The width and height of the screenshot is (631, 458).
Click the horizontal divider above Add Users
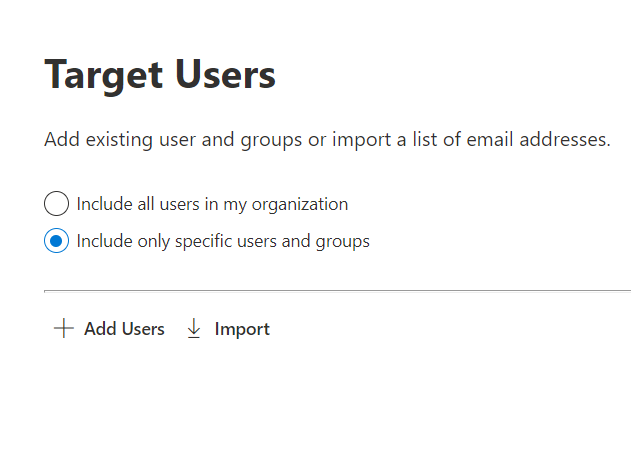pyautogui.click(x=337, y=291)
